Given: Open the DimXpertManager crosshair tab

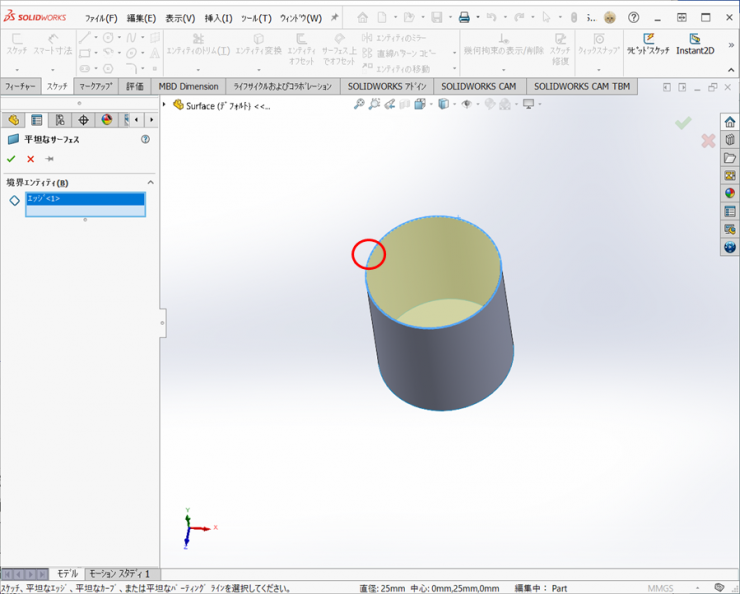Looking at the screenshot, I should coord(84,120).
